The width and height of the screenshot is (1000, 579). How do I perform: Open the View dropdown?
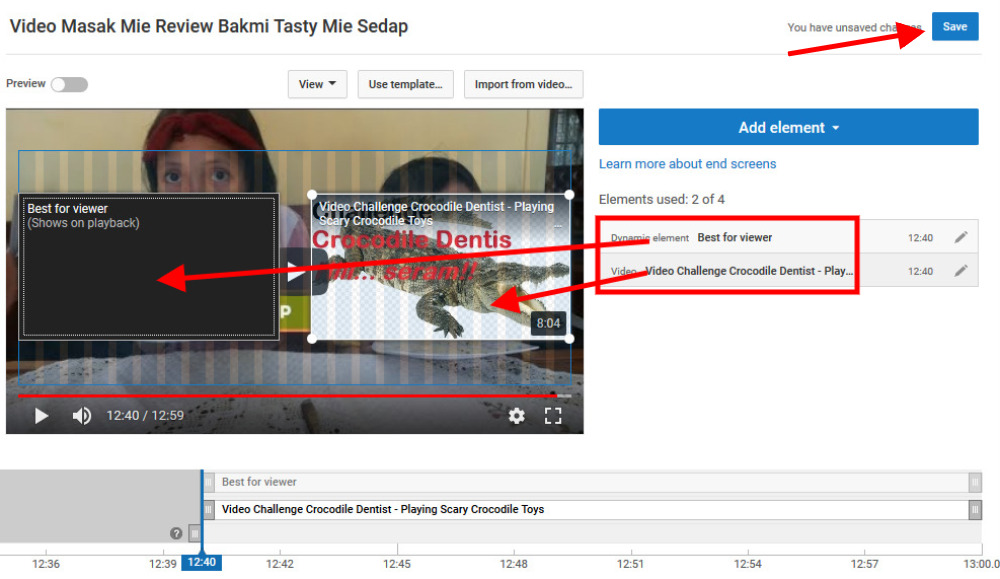click(x=317, y=85)
